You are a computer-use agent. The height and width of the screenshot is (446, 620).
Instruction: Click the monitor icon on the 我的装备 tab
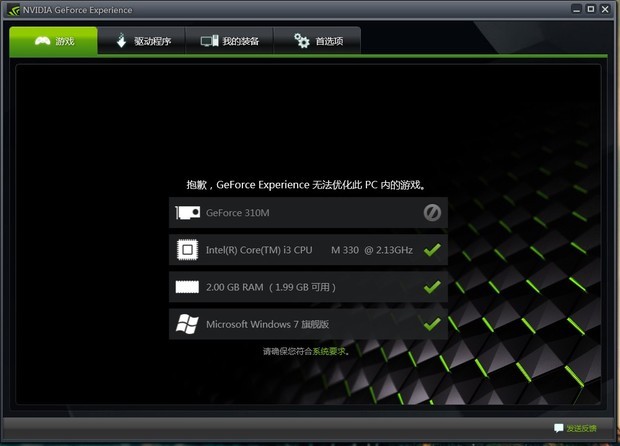point(209,41)
